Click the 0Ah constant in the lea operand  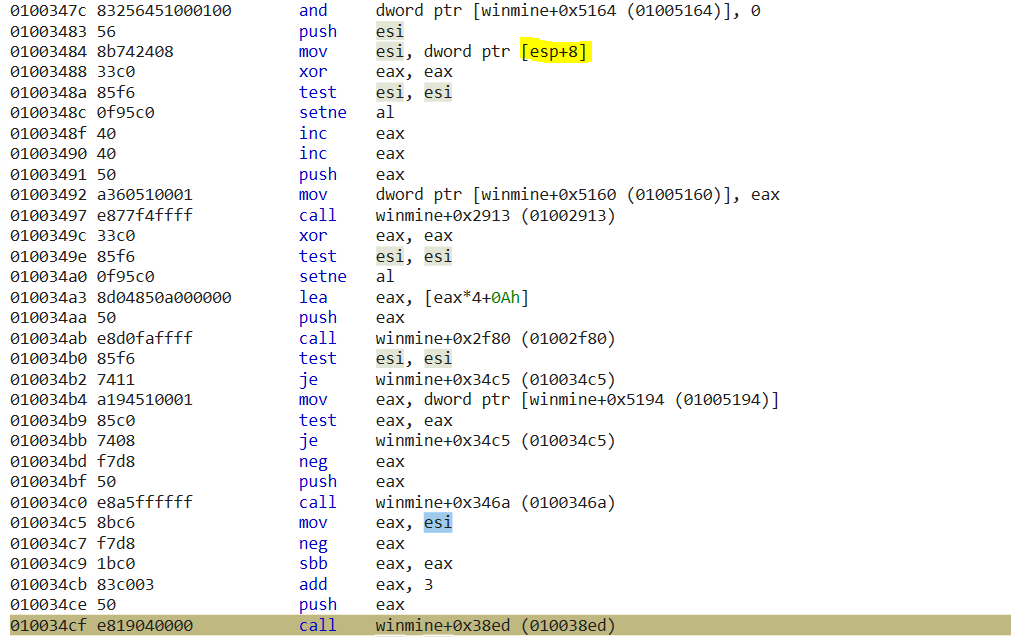tap(505, 297)
